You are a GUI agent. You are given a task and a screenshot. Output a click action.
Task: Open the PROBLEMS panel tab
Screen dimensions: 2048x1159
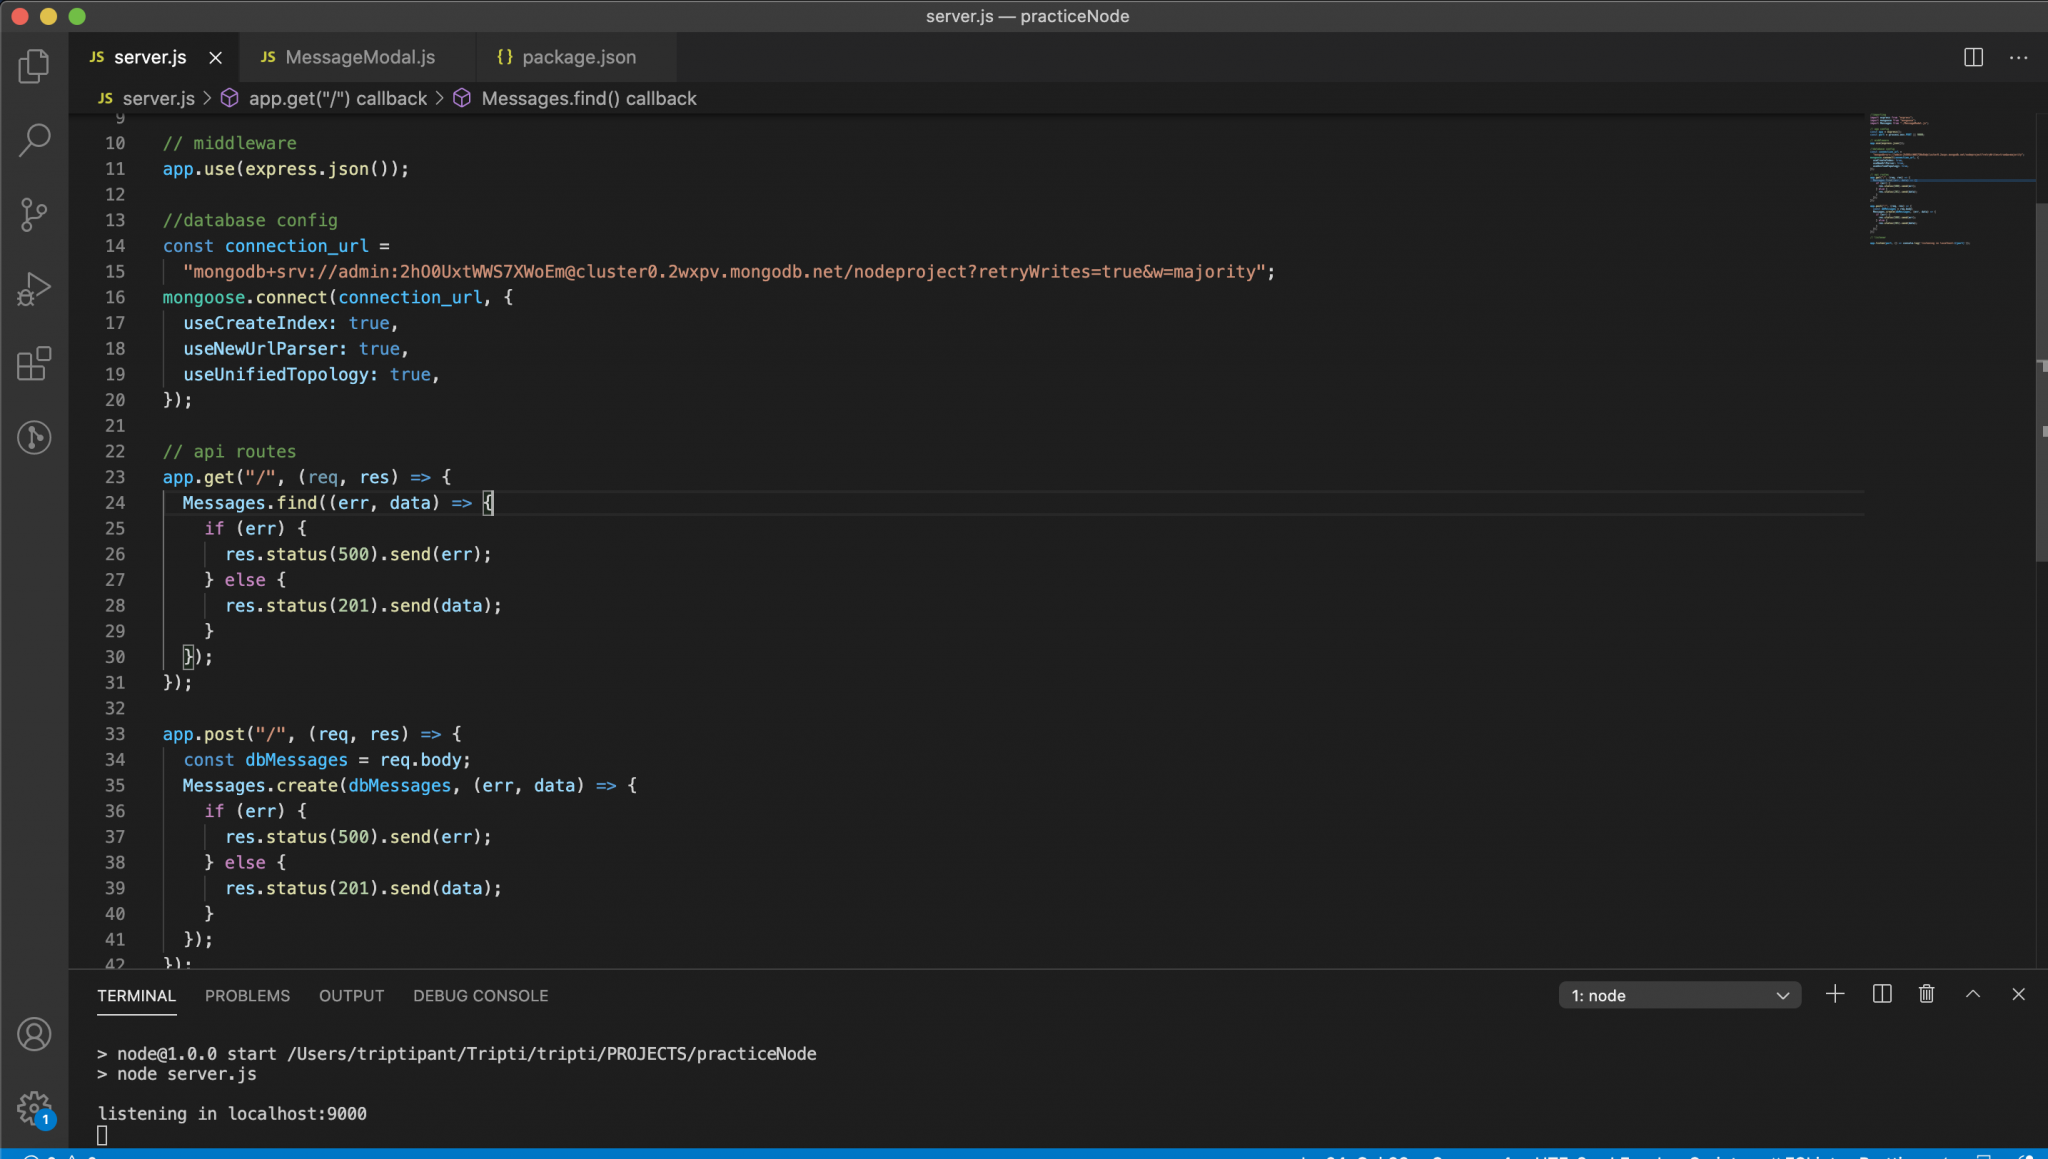pos(247,996)
